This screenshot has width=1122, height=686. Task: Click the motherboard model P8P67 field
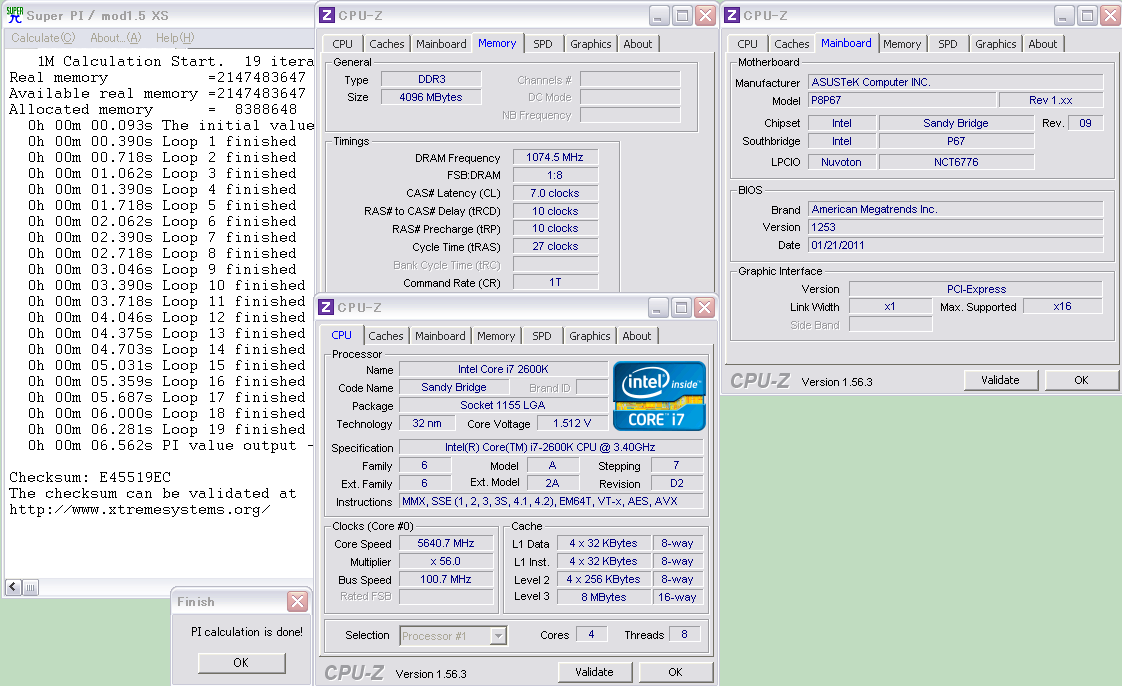[902, 100]
